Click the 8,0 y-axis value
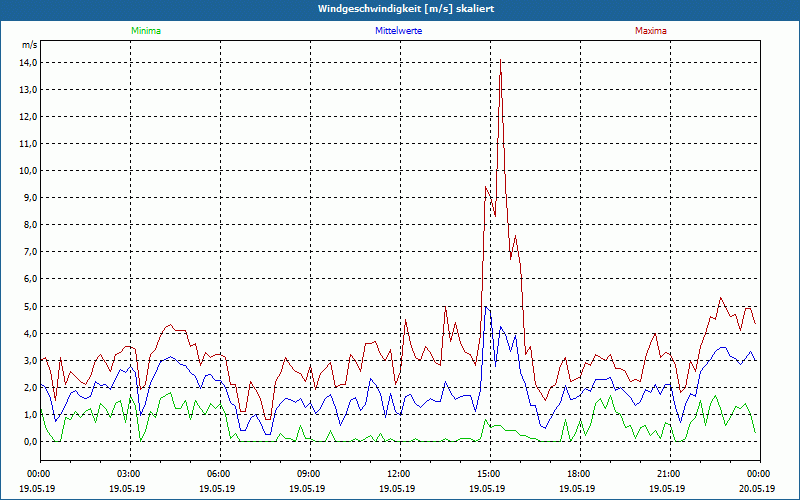800x500 pixels. pos(30,225)
